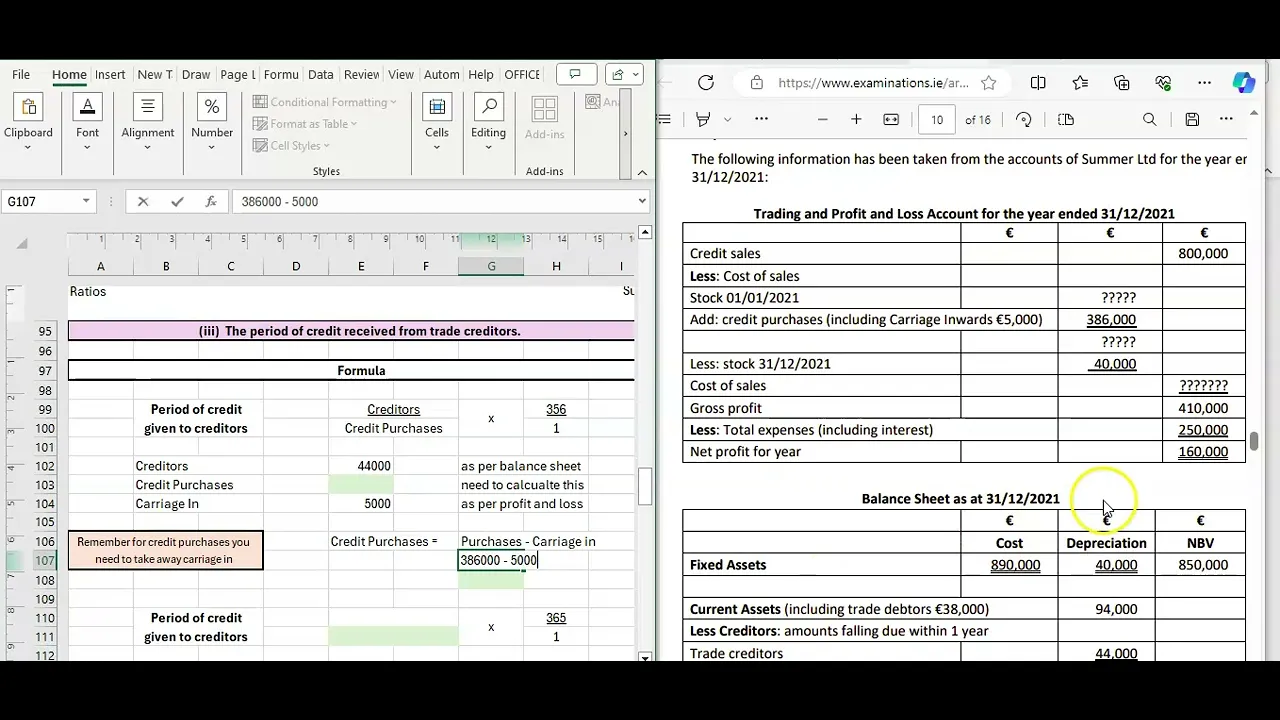Select the PDF highlight tool

pyautogui.click(x=703, y=119)
